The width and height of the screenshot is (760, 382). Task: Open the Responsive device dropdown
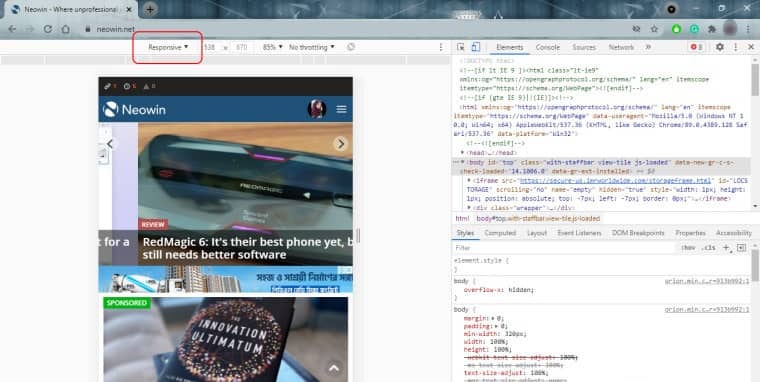168,47
